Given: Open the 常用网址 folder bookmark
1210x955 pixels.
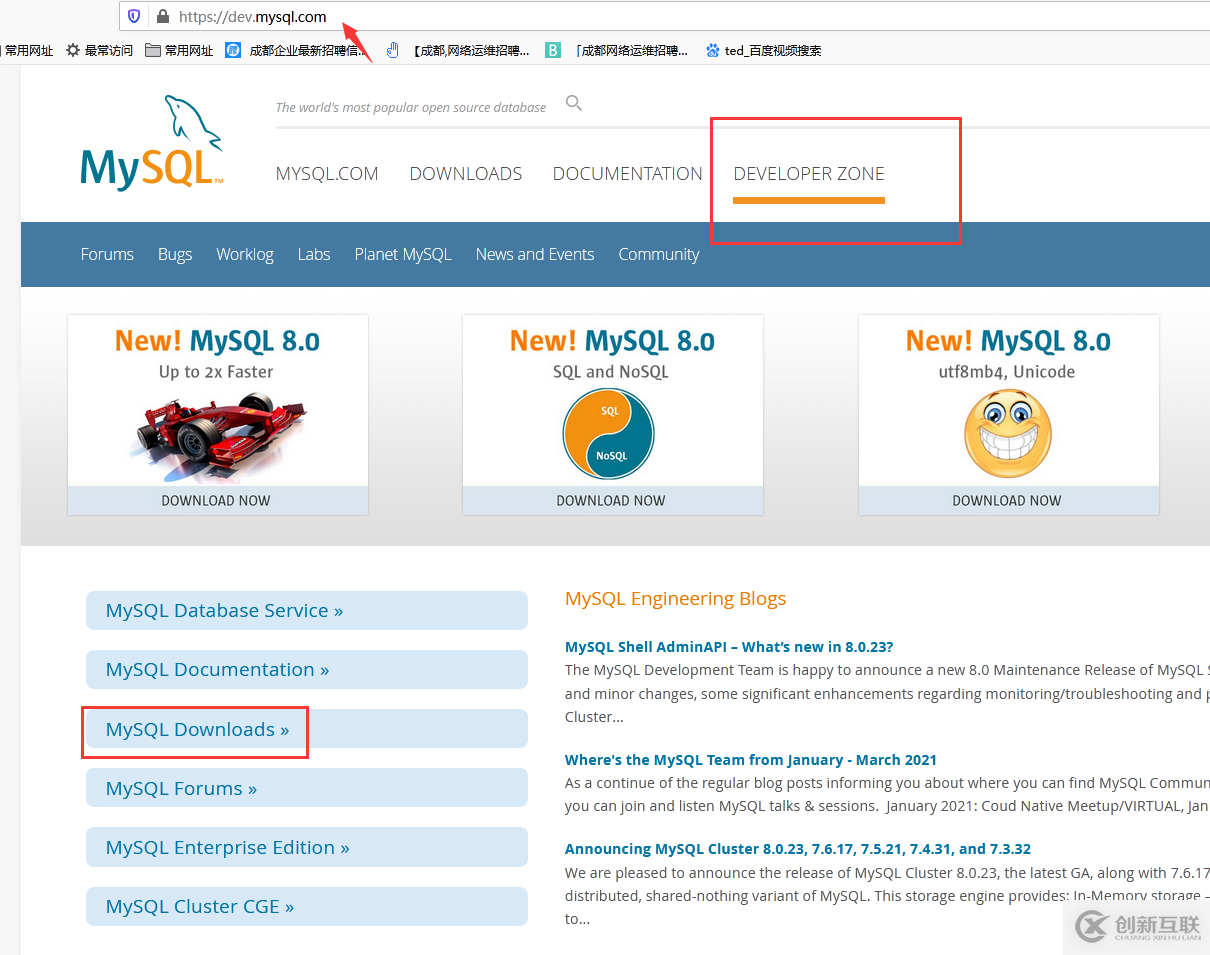Looking at the screenshot, I should (179, 50).
